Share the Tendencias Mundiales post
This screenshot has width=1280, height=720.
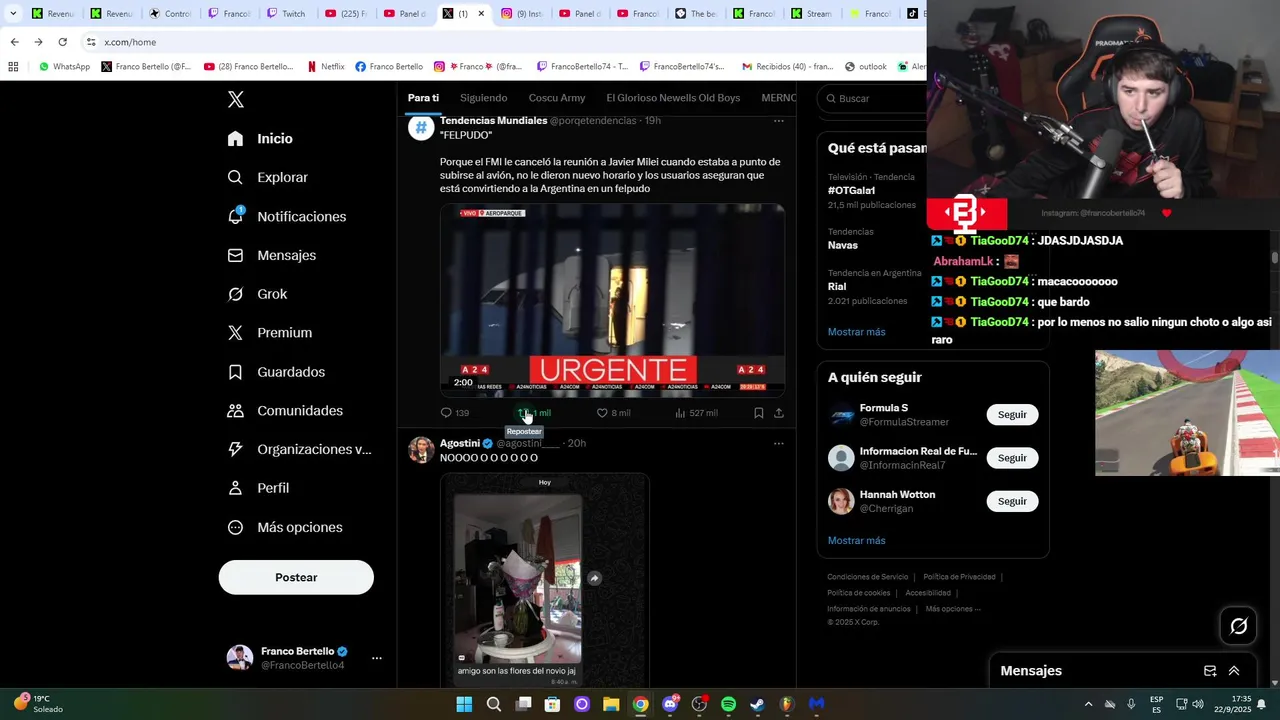coord(779,413)
